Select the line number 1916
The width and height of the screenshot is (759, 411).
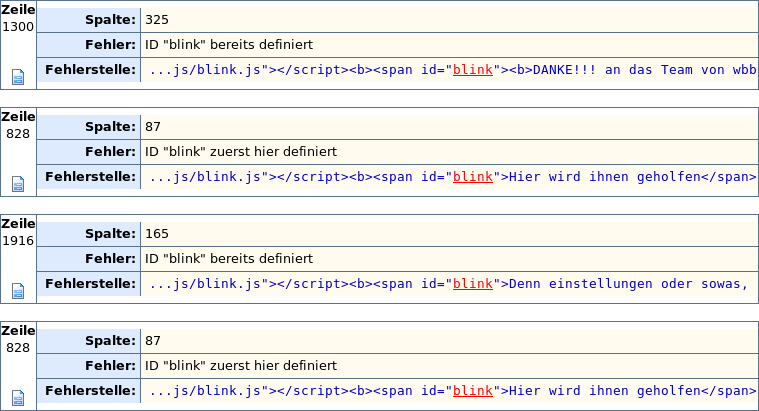pos(18,241)
